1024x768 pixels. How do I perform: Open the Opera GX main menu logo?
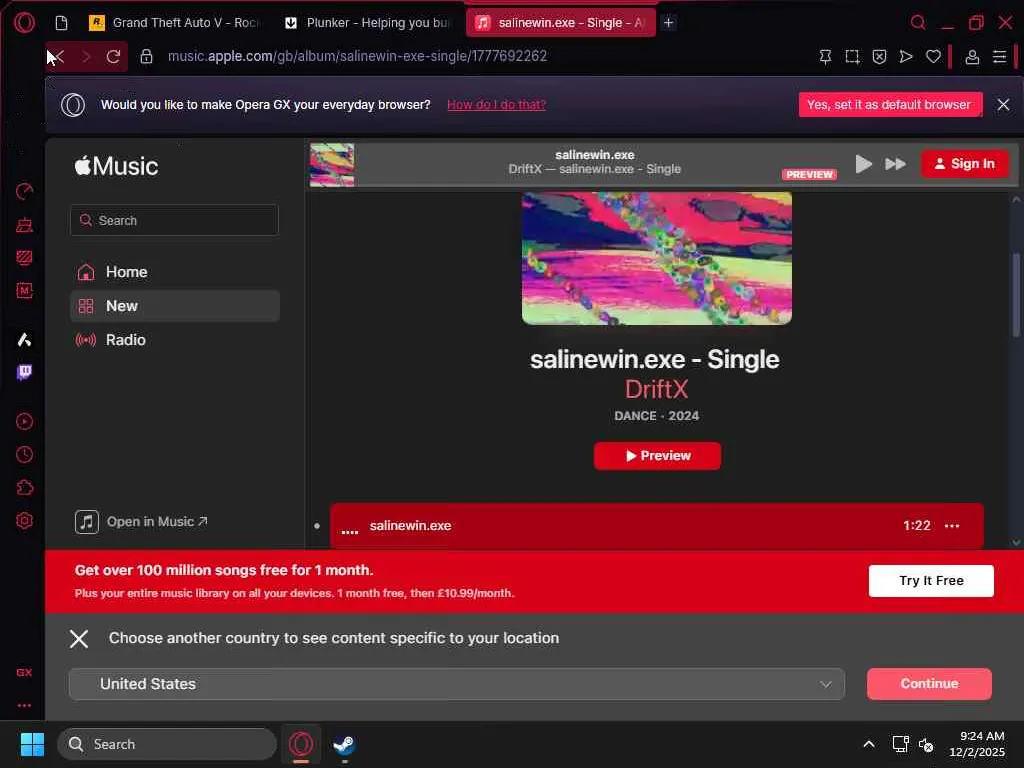[24, 22]
